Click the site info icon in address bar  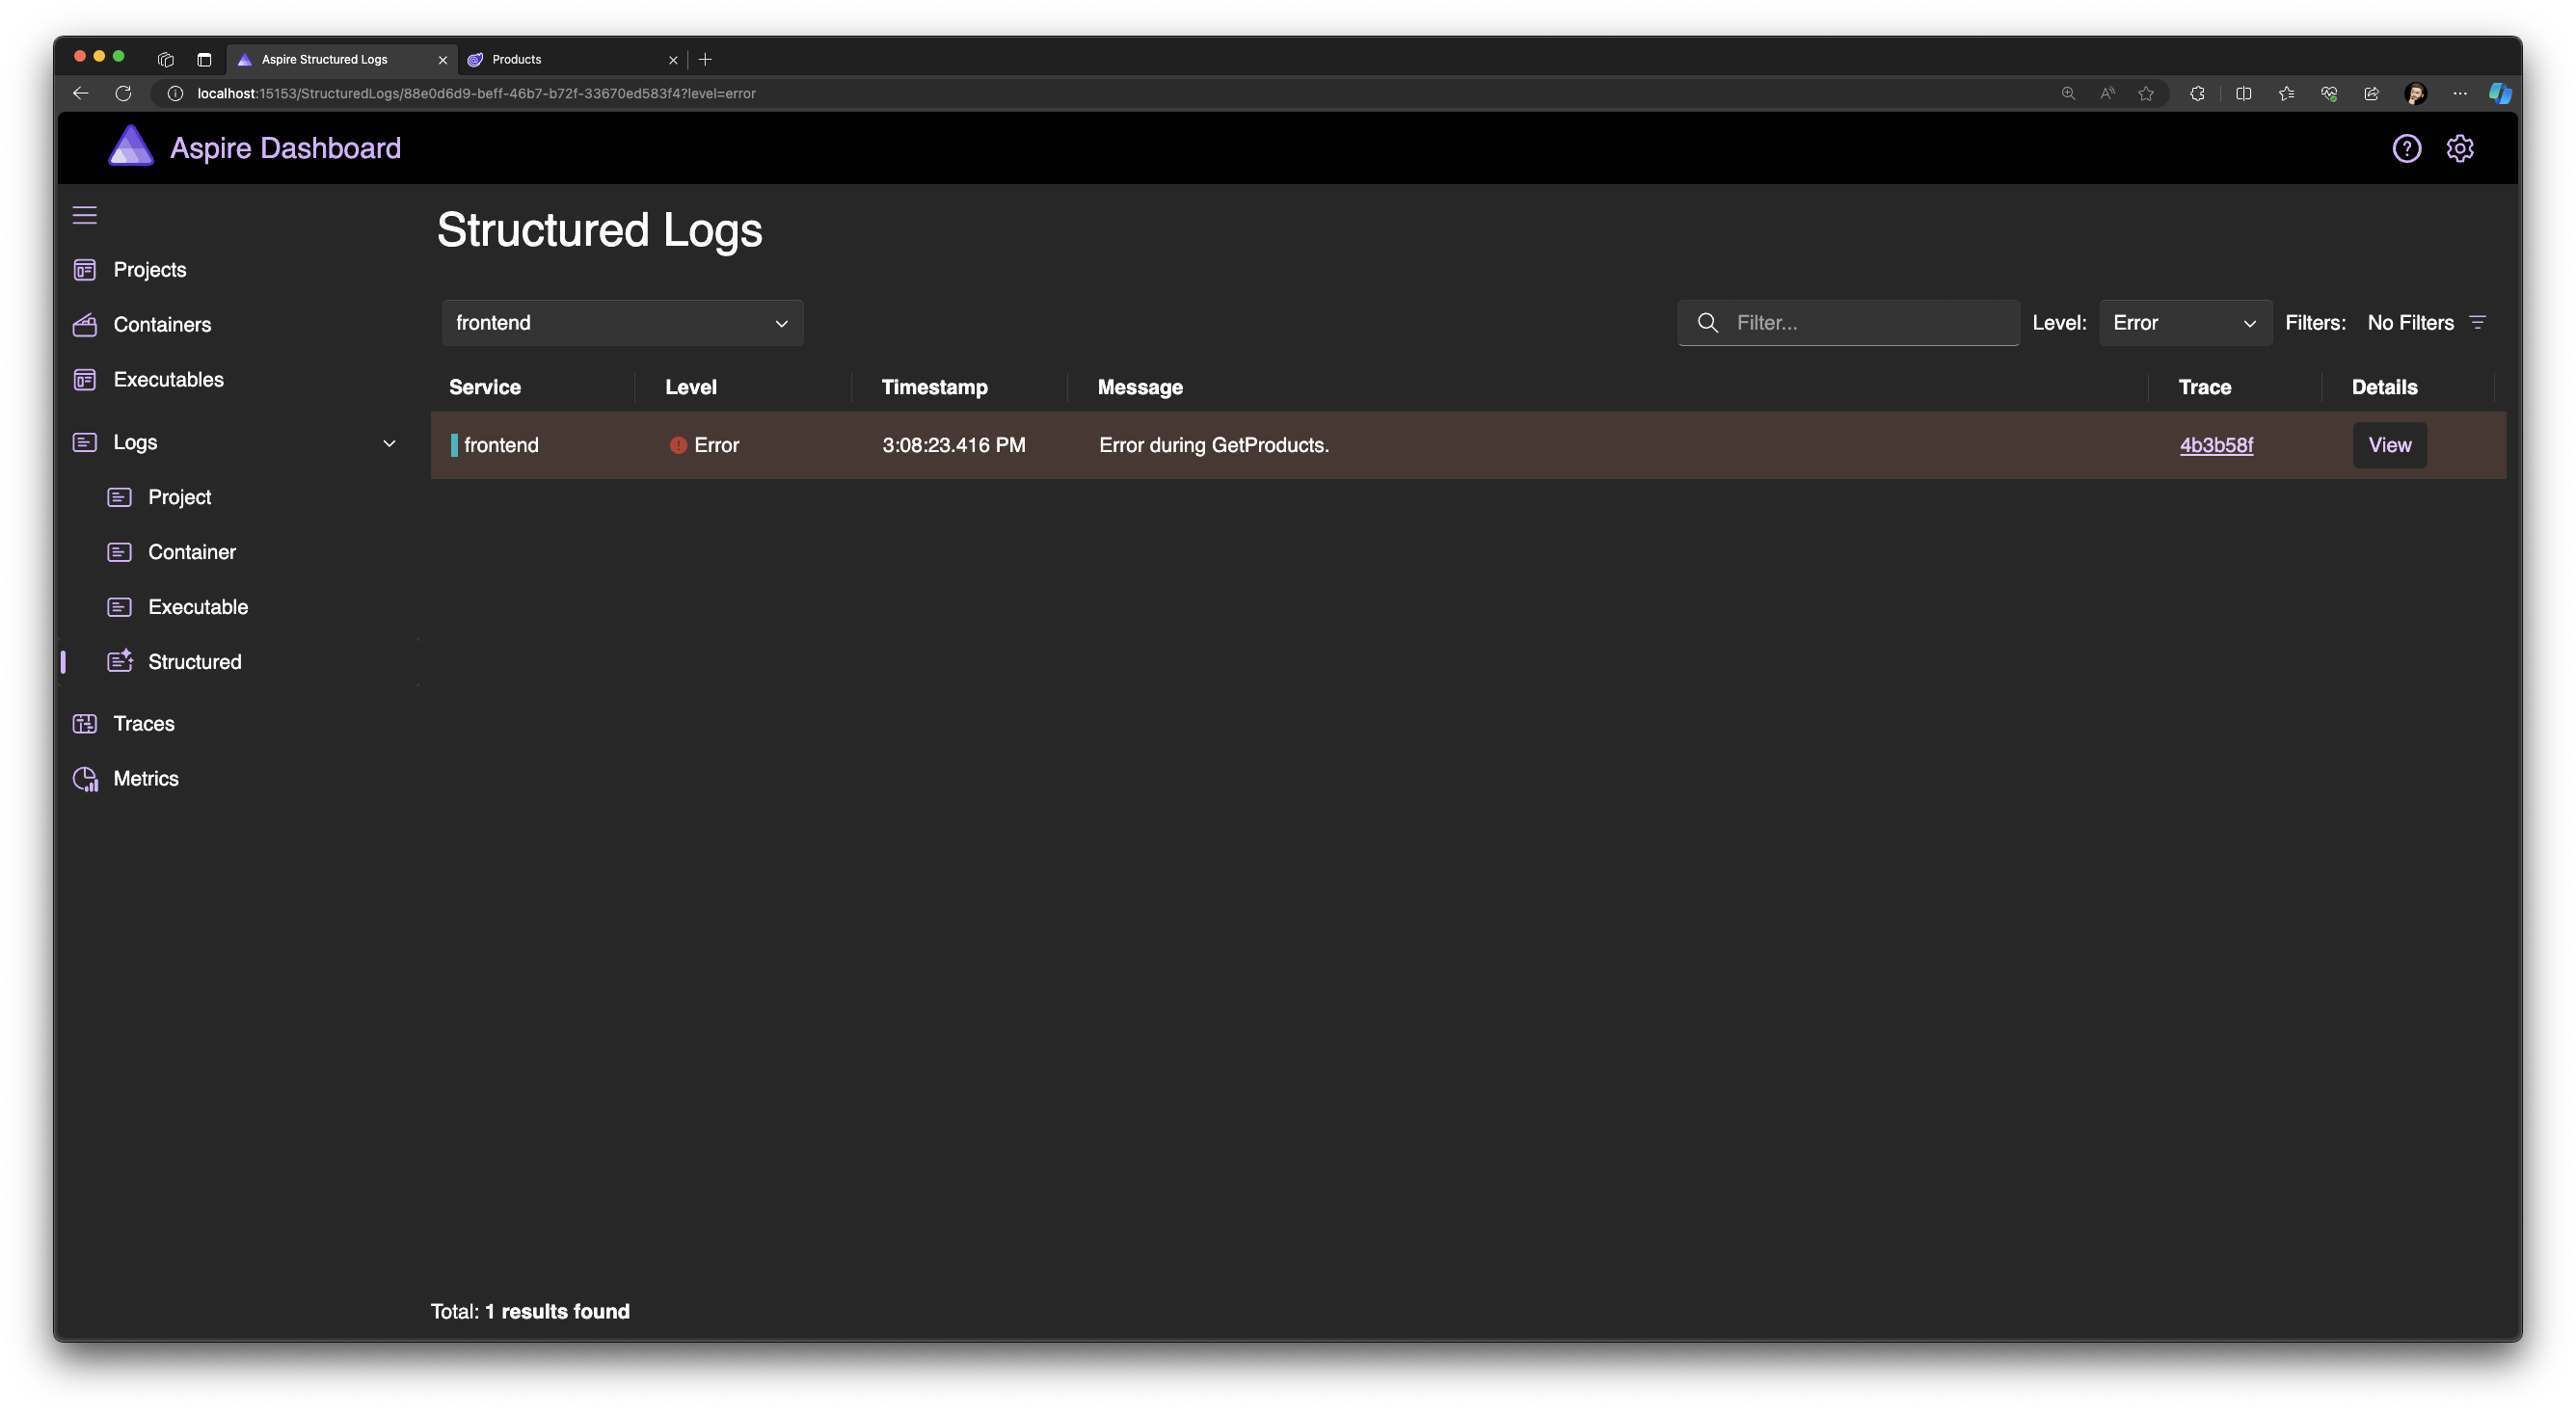(x=175, y=93)
